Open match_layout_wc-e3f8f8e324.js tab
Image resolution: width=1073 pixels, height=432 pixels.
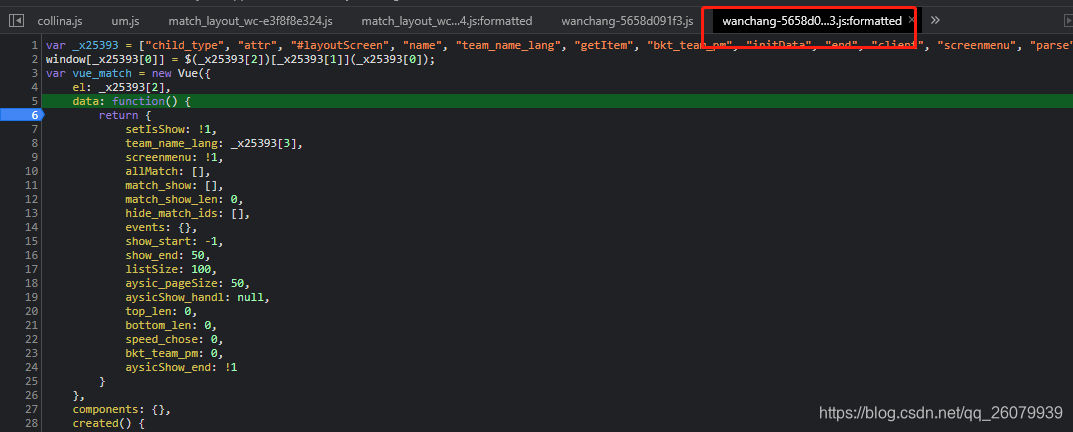(250, 21)
